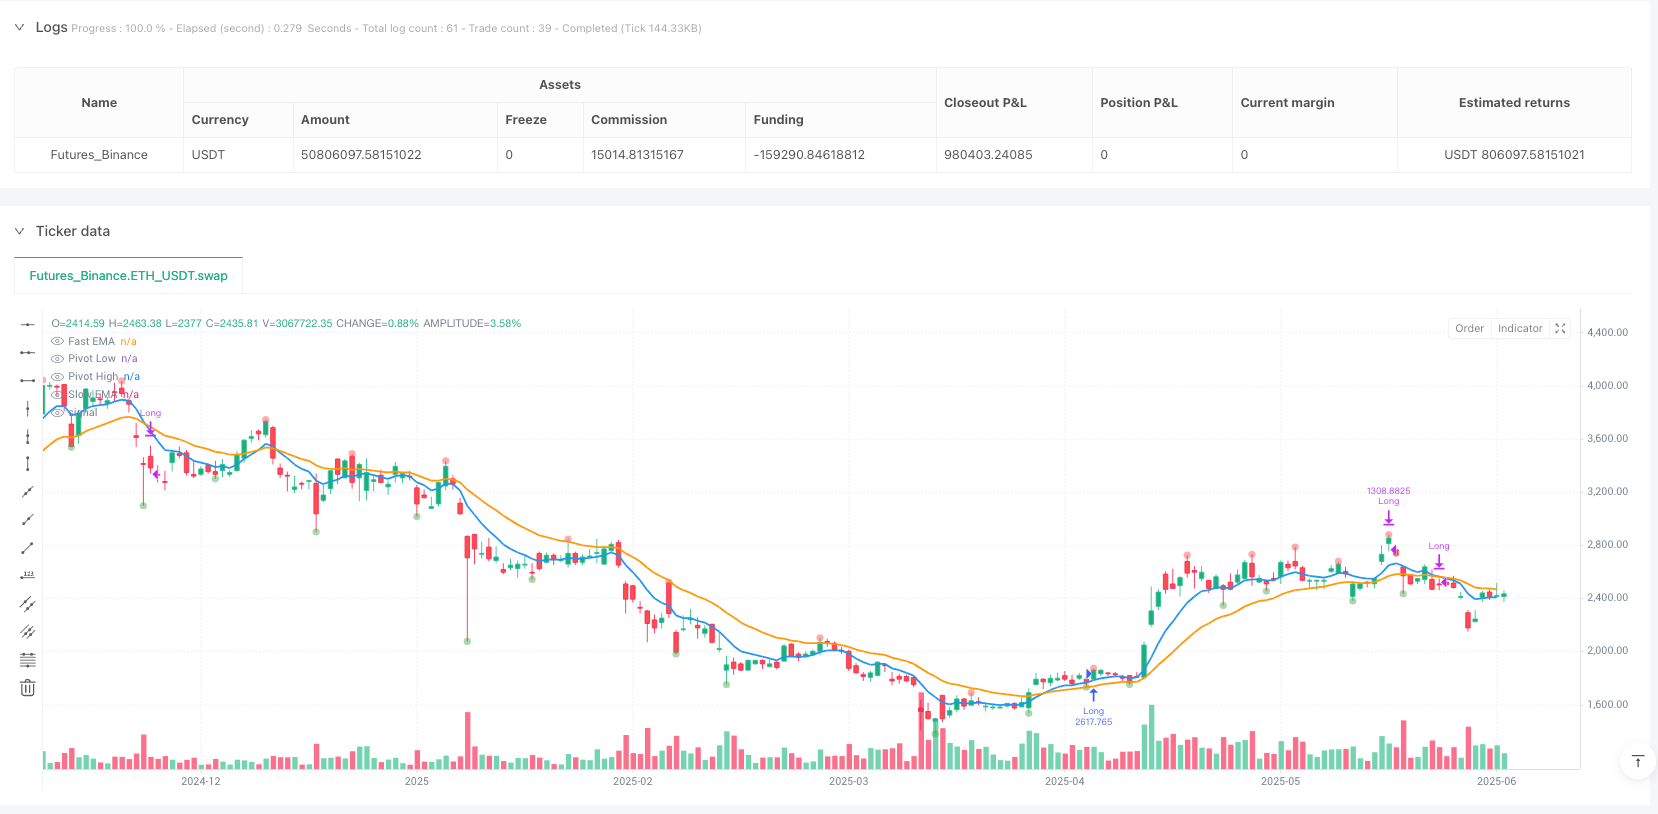The height and width of the screenshot is (814, 1658).
Task: Collapse the Ticker data section
Action: (x=19, y=231)
